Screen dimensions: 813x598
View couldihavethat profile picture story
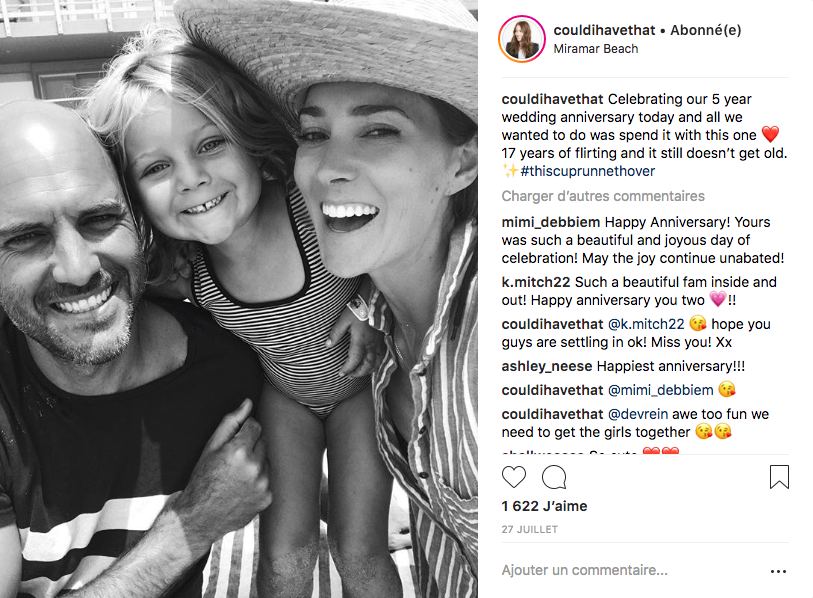[522, 39]
